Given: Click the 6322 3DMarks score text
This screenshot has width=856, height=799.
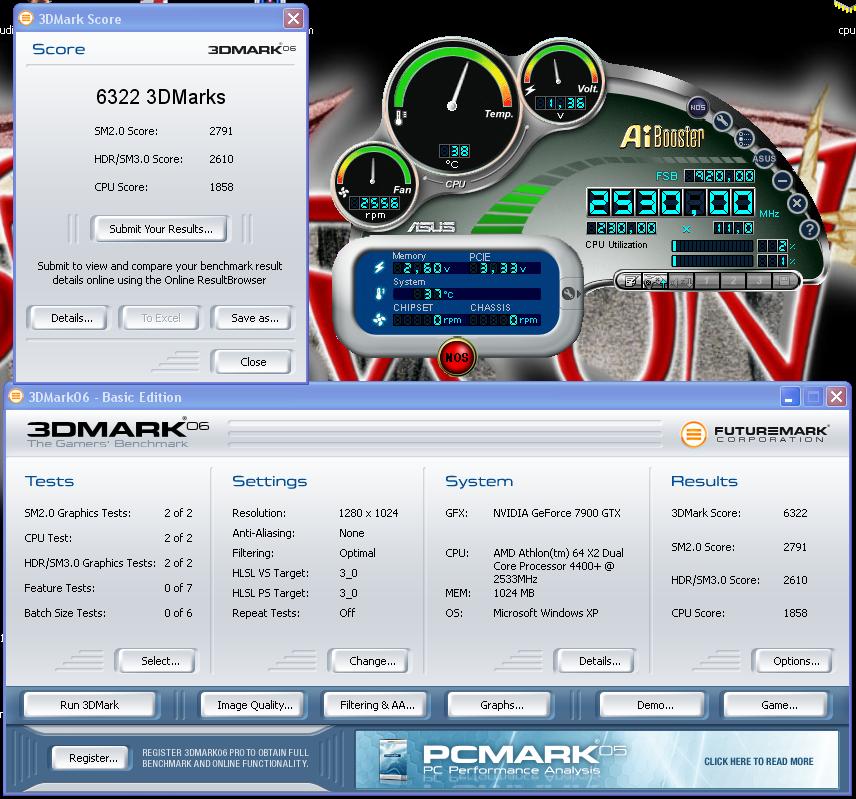Looking at the screenshot, I should (x=160, y=97).
